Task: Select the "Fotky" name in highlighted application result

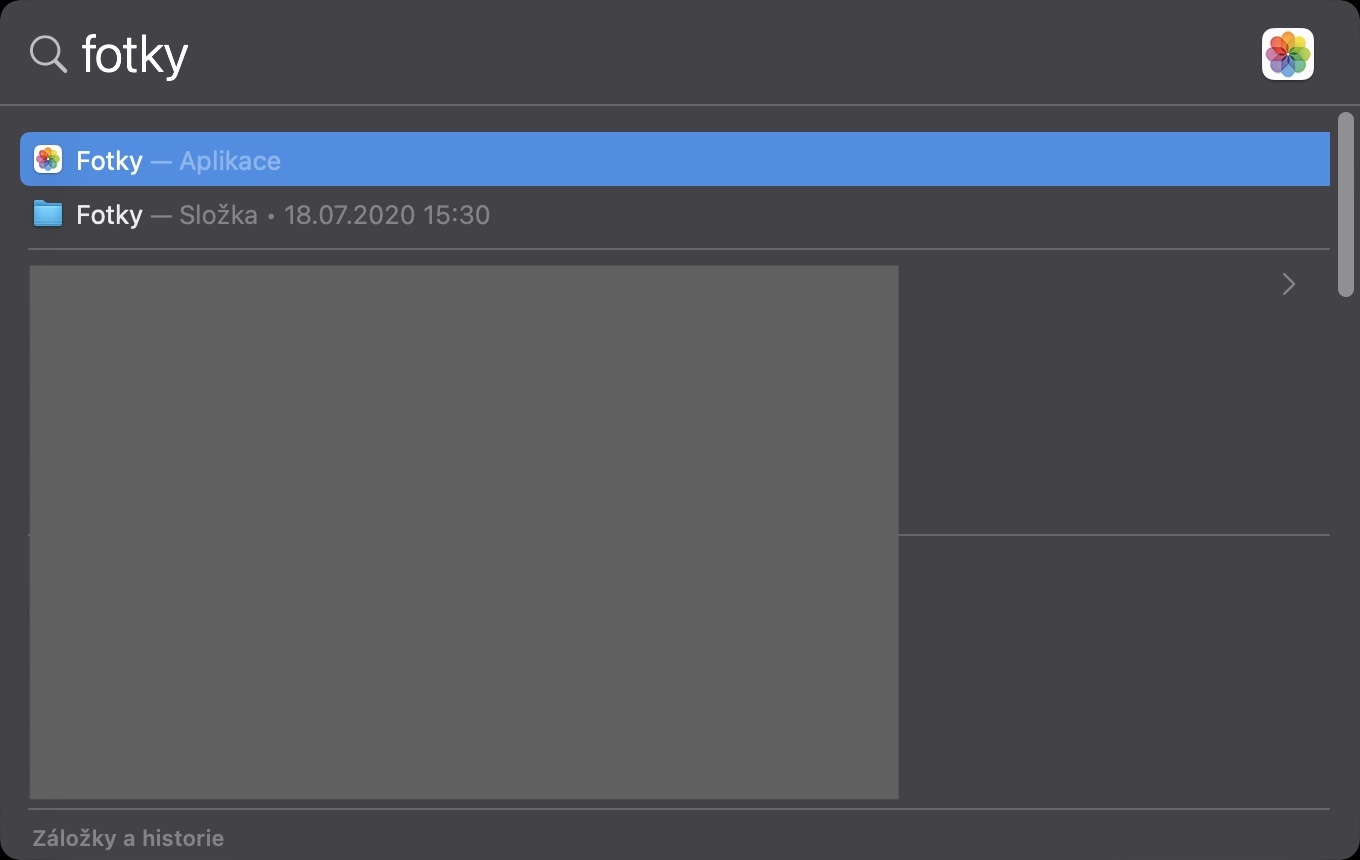Action: pos(109,161)
